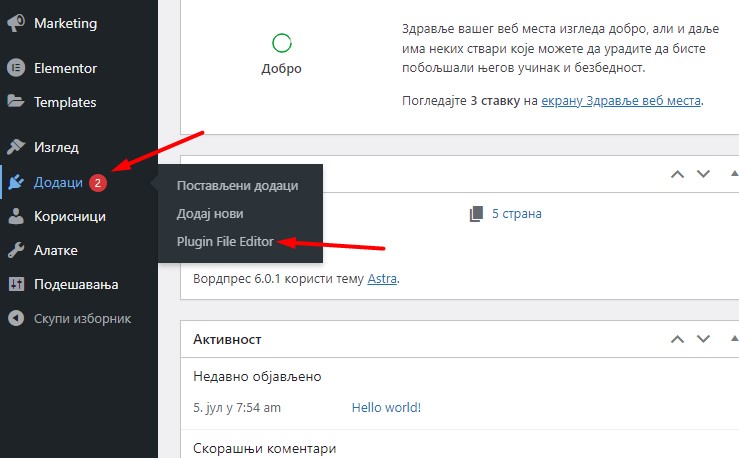The height and width of the screenshot is (458, 739).
Task: Click the Добро health status label
Action: coord(281,69)
